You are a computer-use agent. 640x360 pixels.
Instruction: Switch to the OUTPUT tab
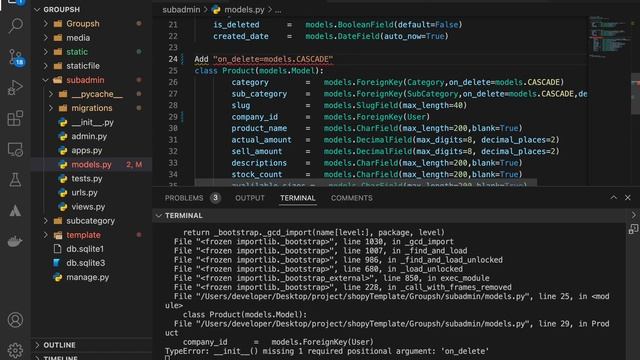[250, 198]
